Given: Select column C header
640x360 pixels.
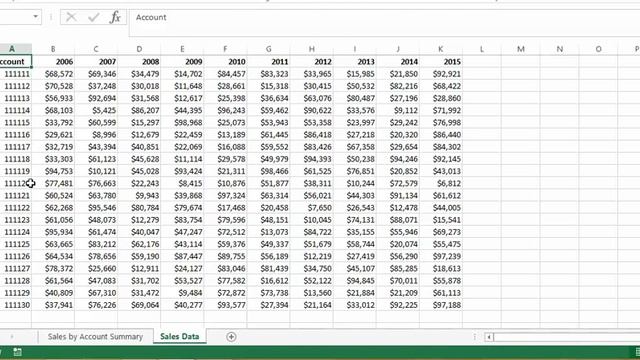Looking at the screenshot, I should 96,49.
